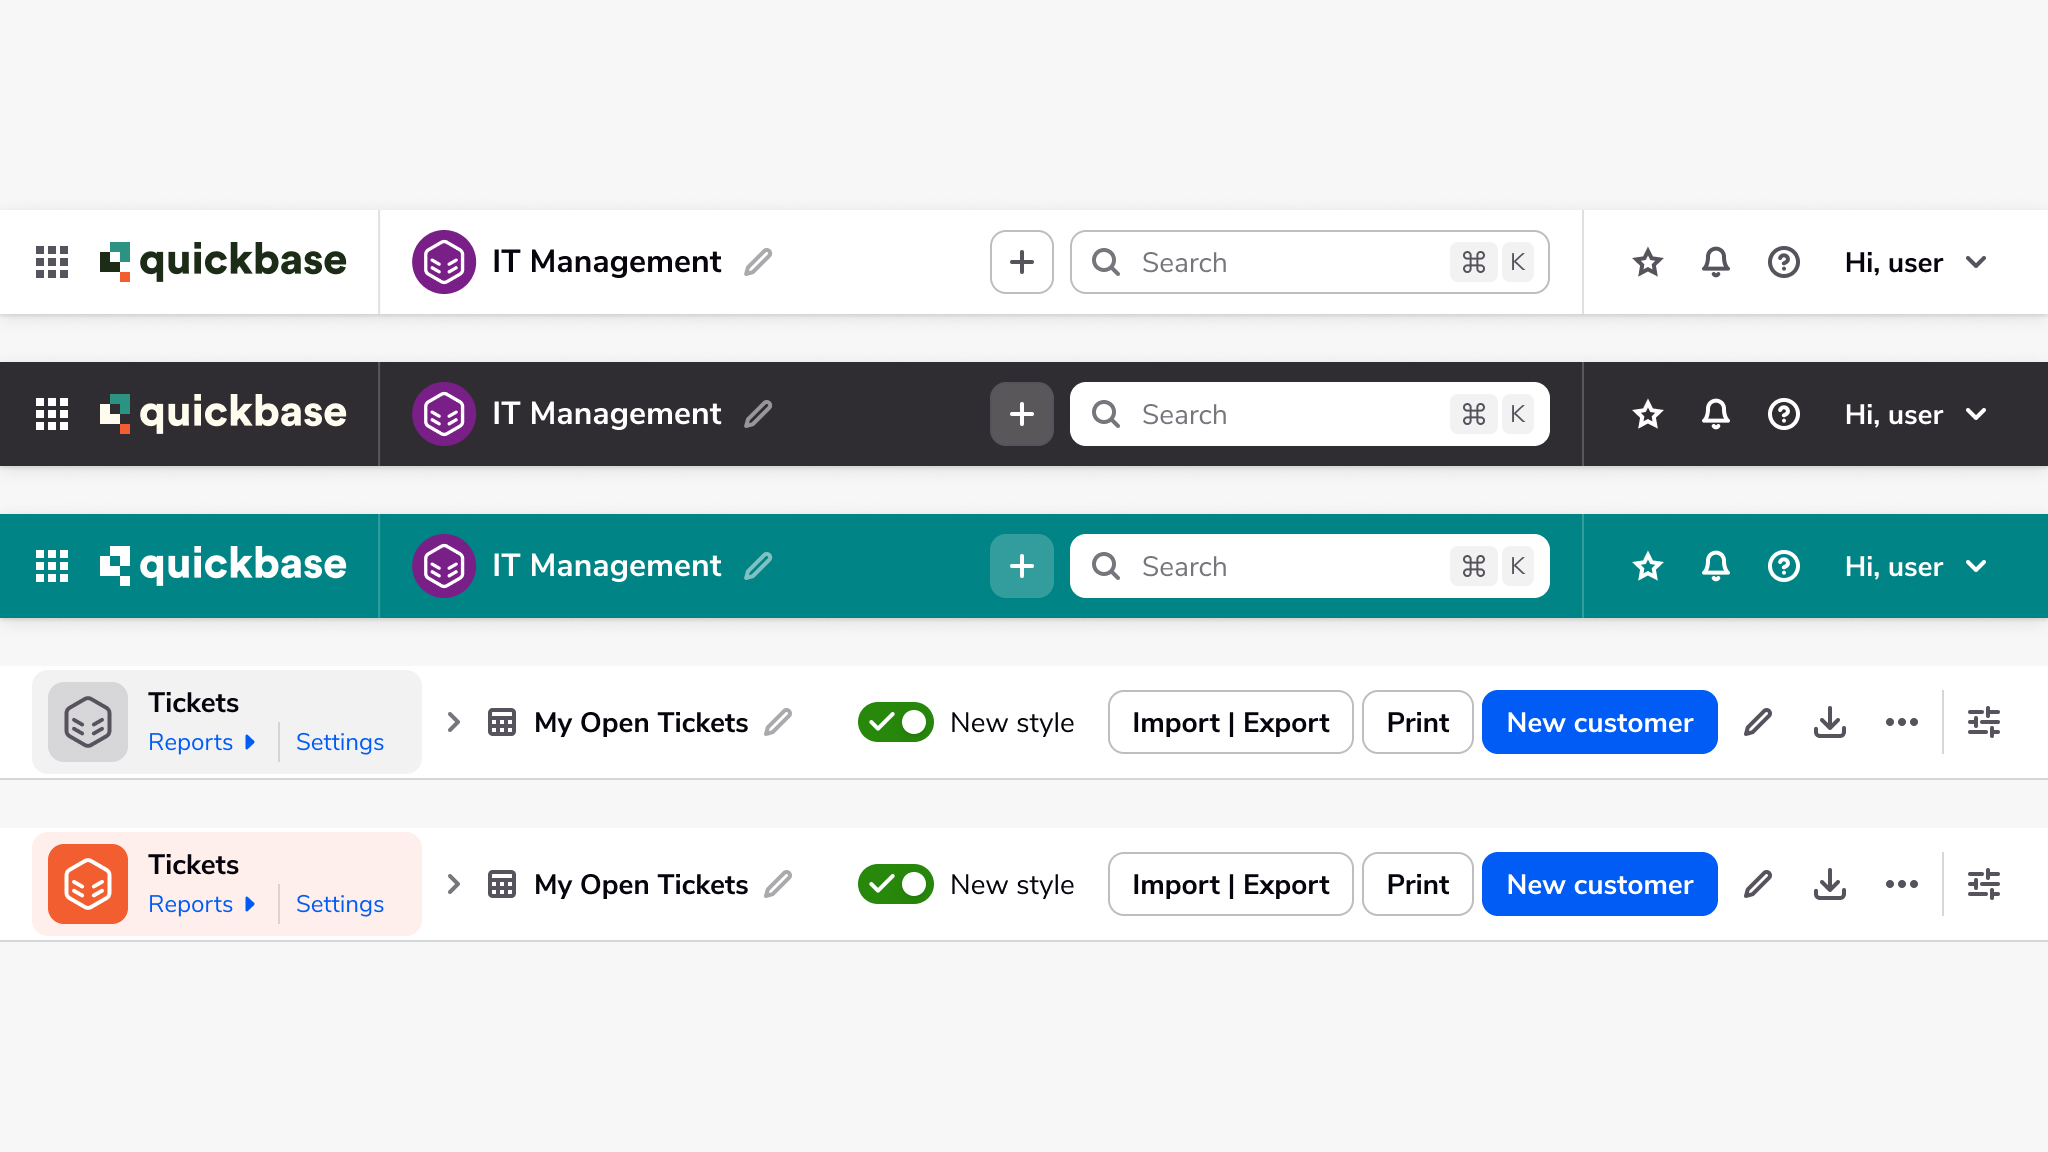Click the Tickets table icon orange background

coord(87,883)
